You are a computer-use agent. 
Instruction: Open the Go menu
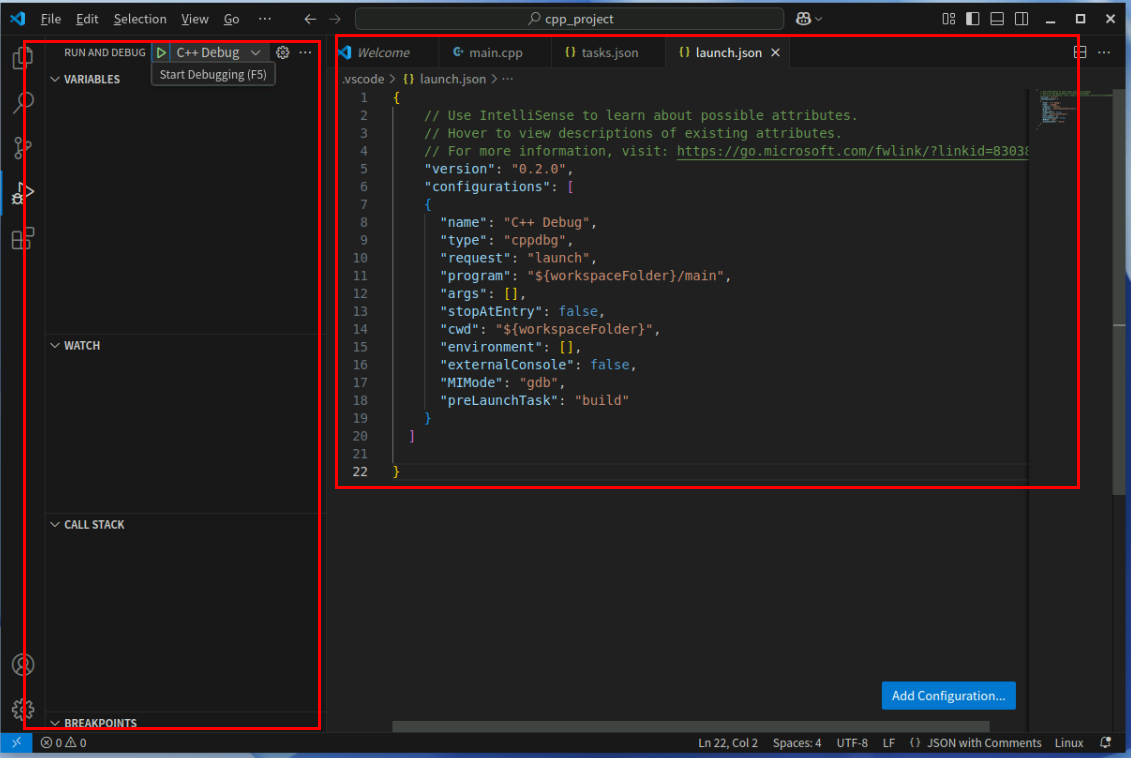click(232, 19)
